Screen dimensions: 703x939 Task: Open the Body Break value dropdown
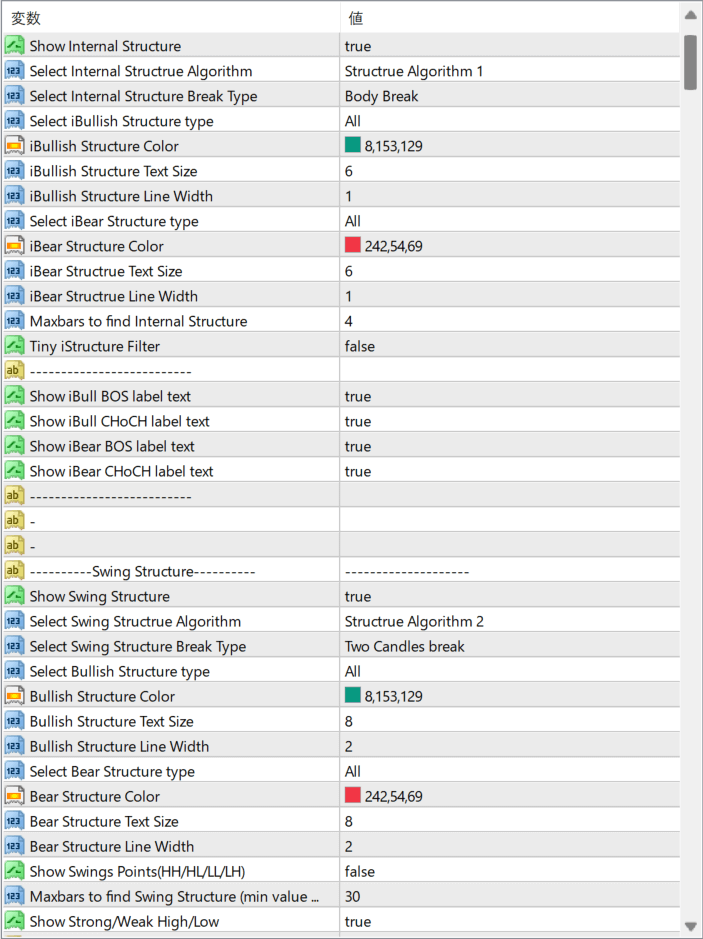coord(510,96)
